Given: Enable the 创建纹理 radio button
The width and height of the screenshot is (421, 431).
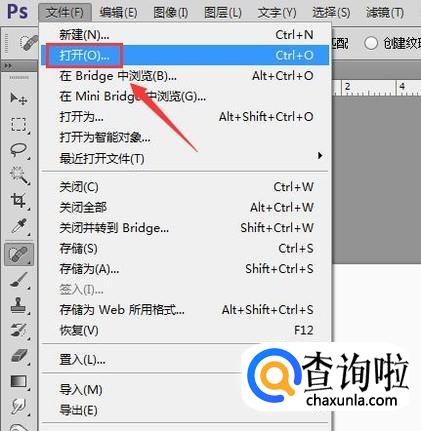Looking at the screenshot, I should [371, 43].
